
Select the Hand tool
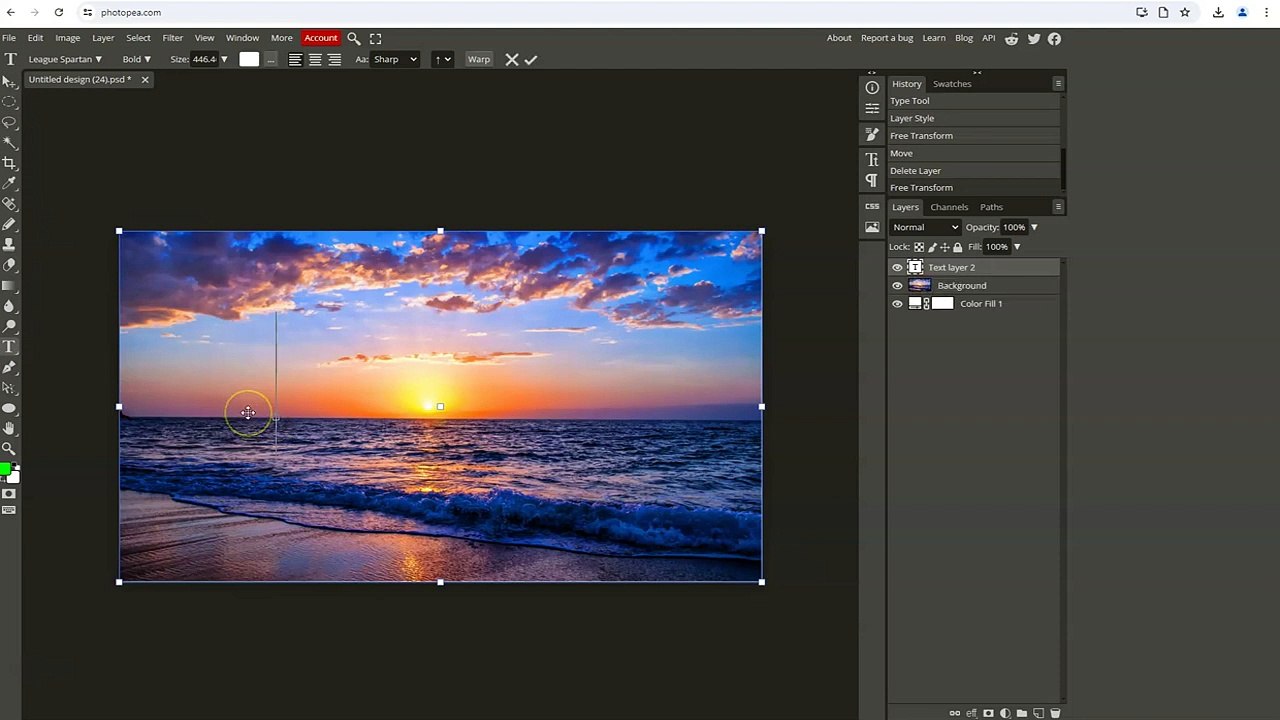(9, 428)
